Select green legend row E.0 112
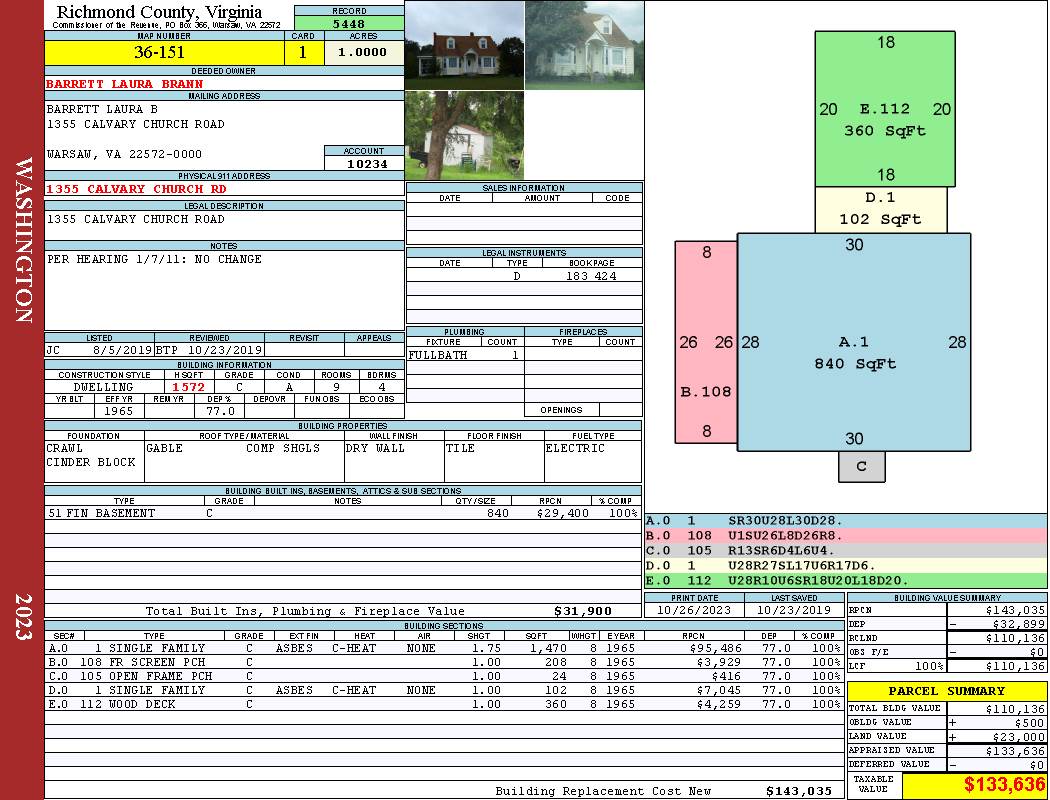The height and width of the screenshot is (800, 1050). (x=845, y=580)
